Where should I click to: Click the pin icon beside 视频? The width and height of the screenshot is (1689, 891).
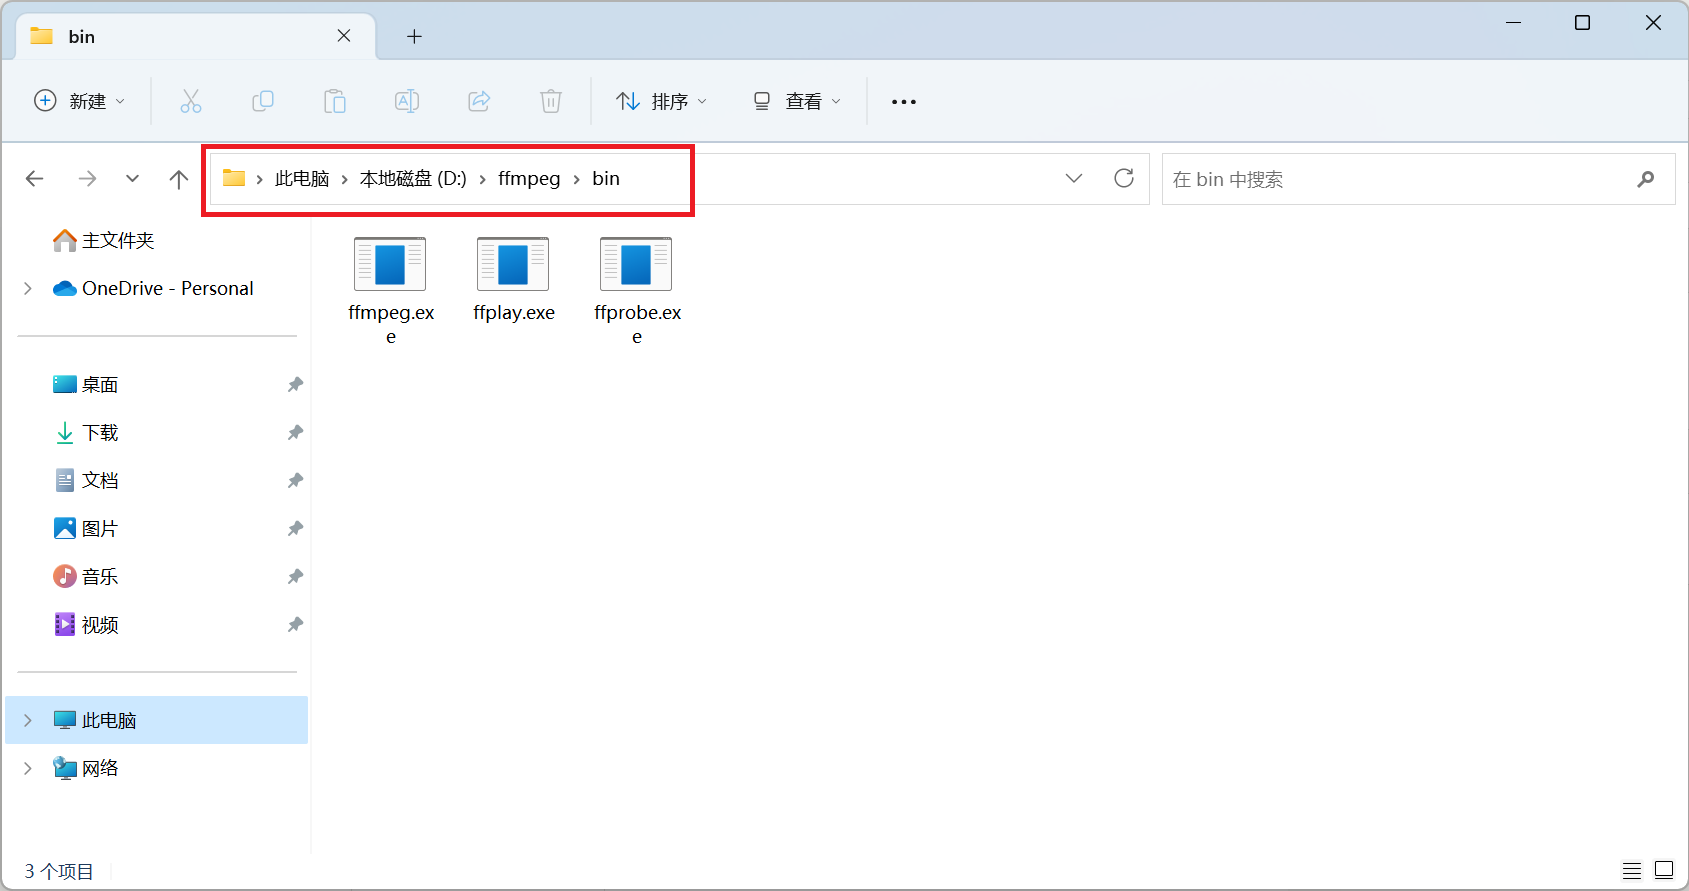(x=295, y=624)
